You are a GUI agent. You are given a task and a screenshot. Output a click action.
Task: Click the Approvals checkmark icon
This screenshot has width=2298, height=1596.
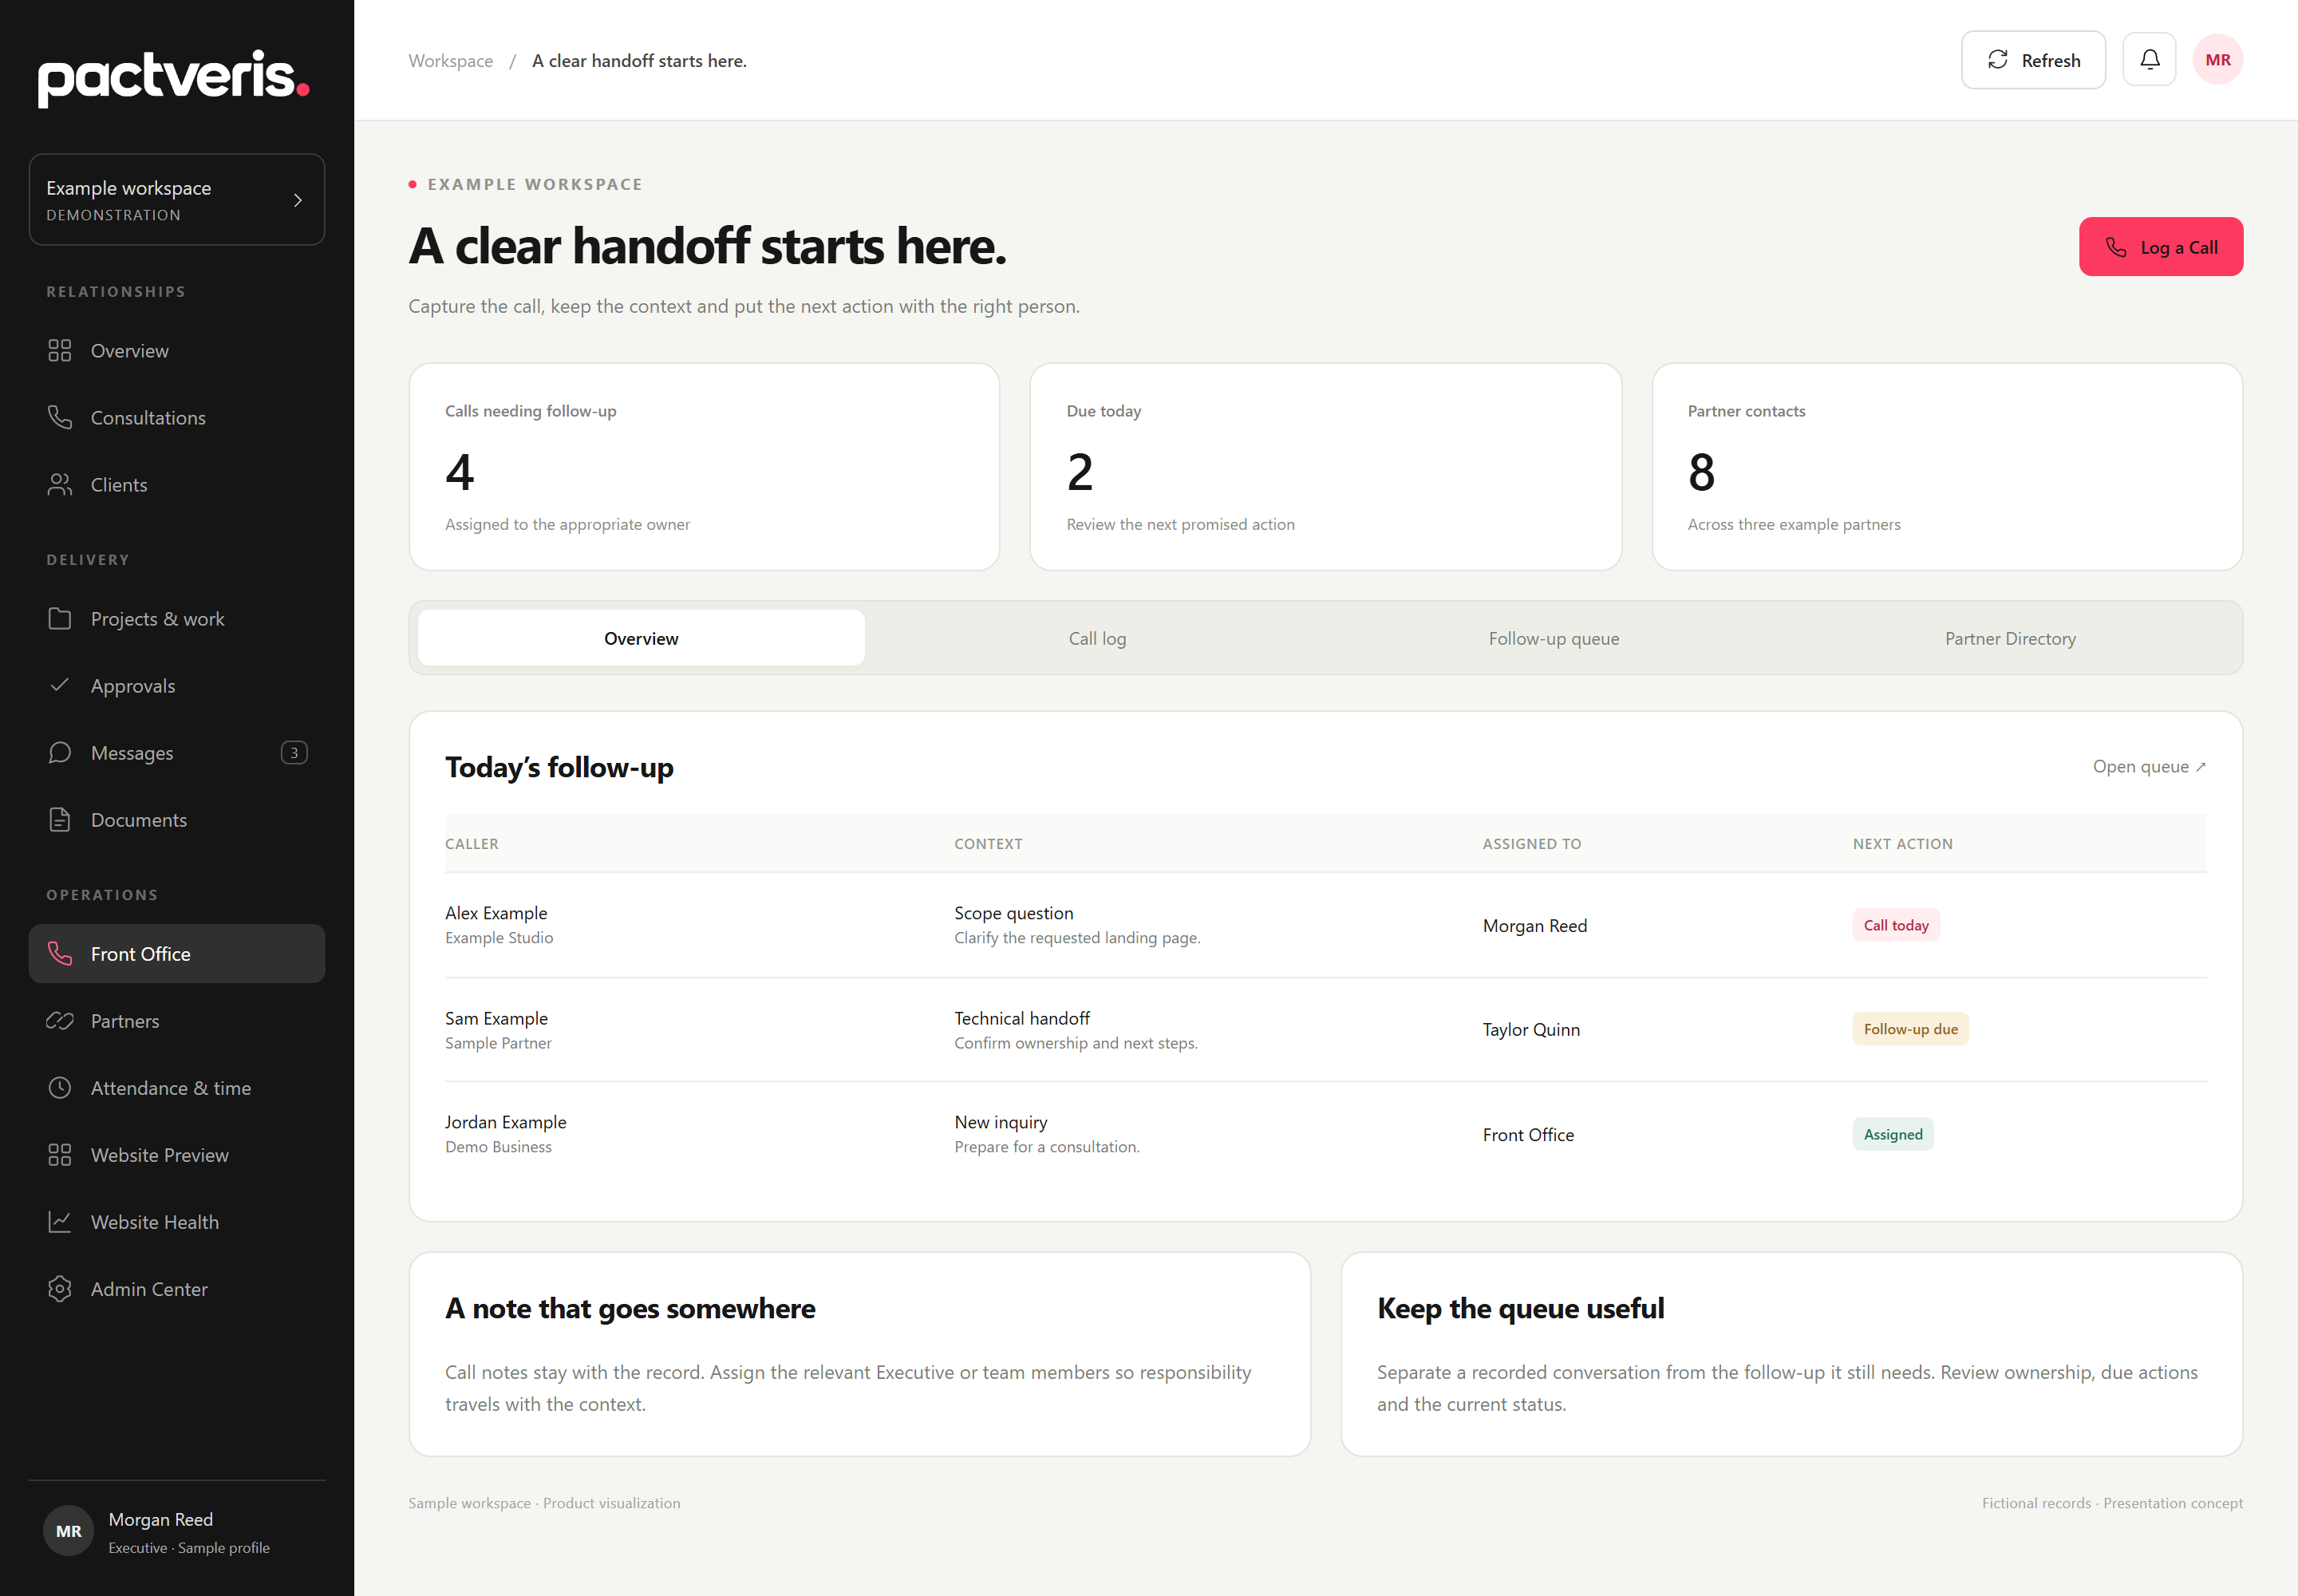click(60, 686)
